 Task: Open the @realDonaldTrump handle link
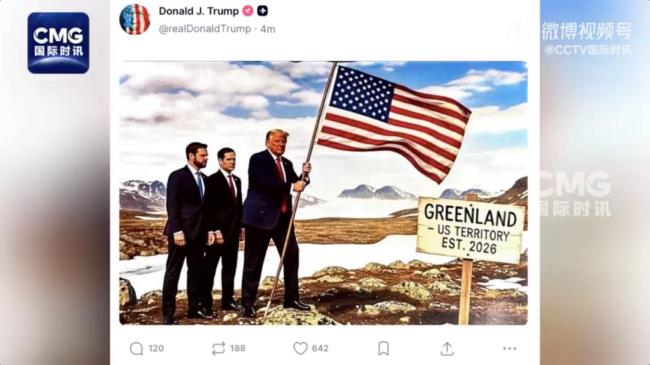coord(205,29)
